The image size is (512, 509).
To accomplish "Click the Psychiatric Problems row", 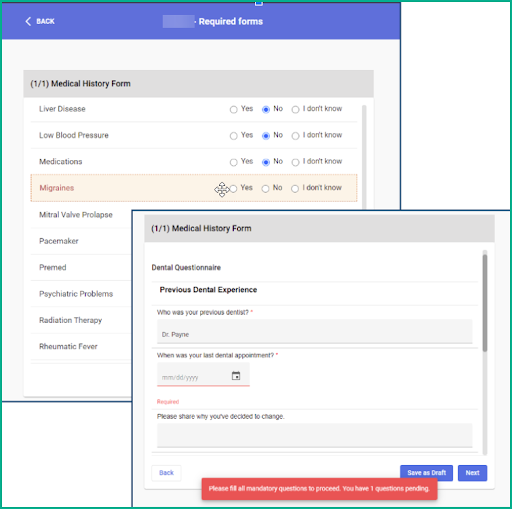I will pos(81,294).
